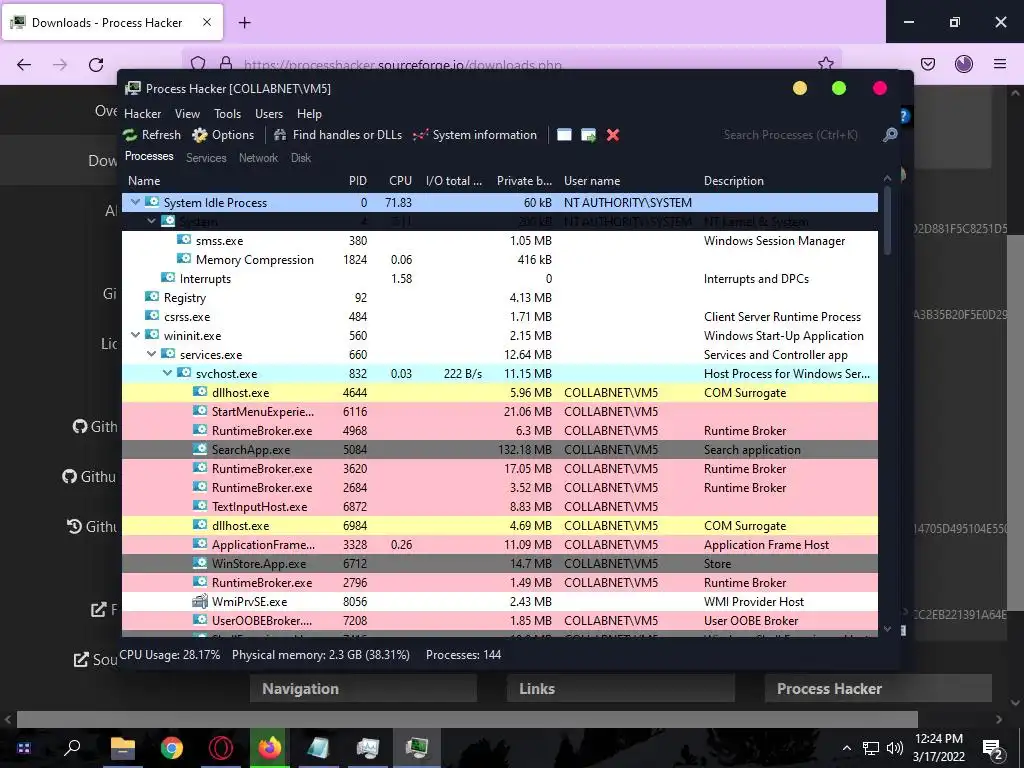
Task: Click Find handles or DLLs binoculars icon
Action: pyautogui.click(x=280, y=135)
